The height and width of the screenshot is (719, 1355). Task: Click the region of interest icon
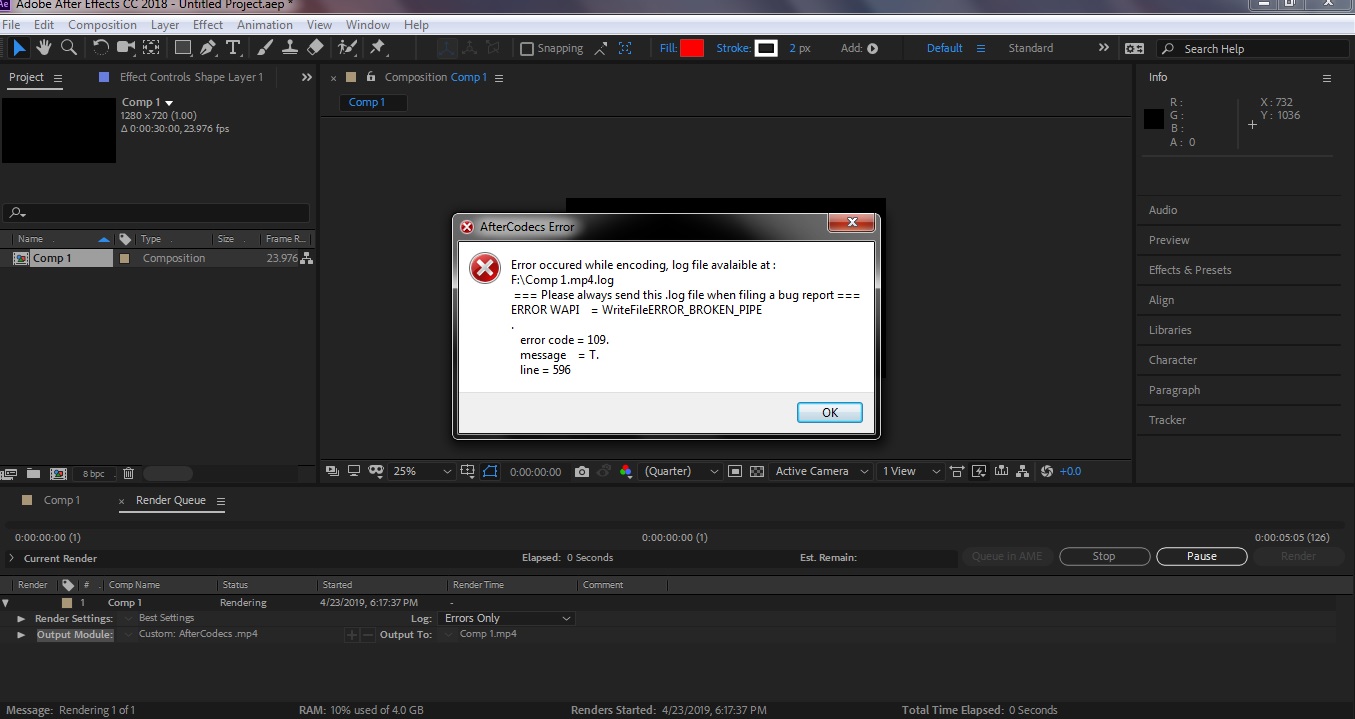pos(735,471)
